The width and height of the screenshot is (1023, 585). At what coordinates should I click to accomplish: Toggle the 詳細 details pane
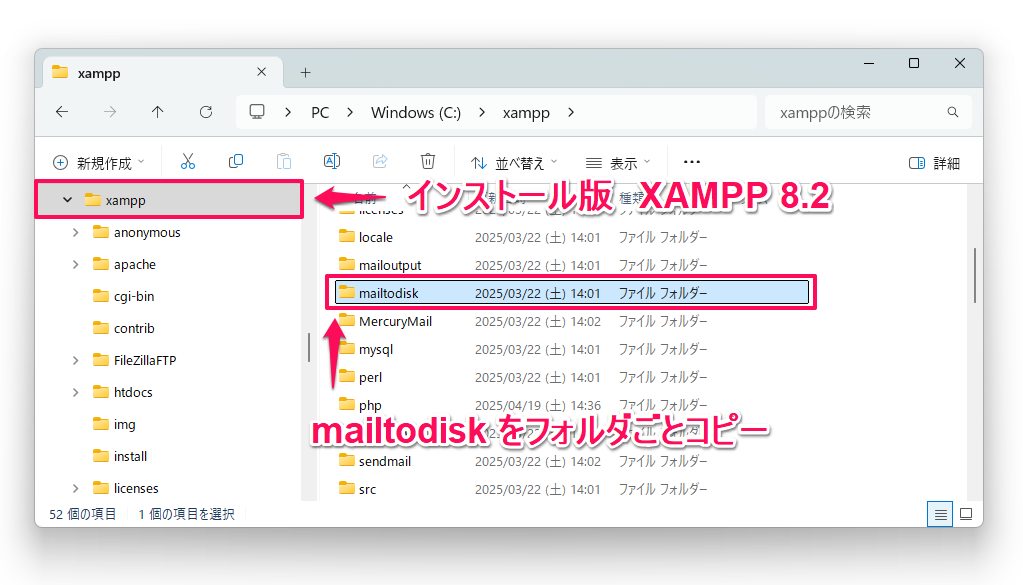coord(934,163)
